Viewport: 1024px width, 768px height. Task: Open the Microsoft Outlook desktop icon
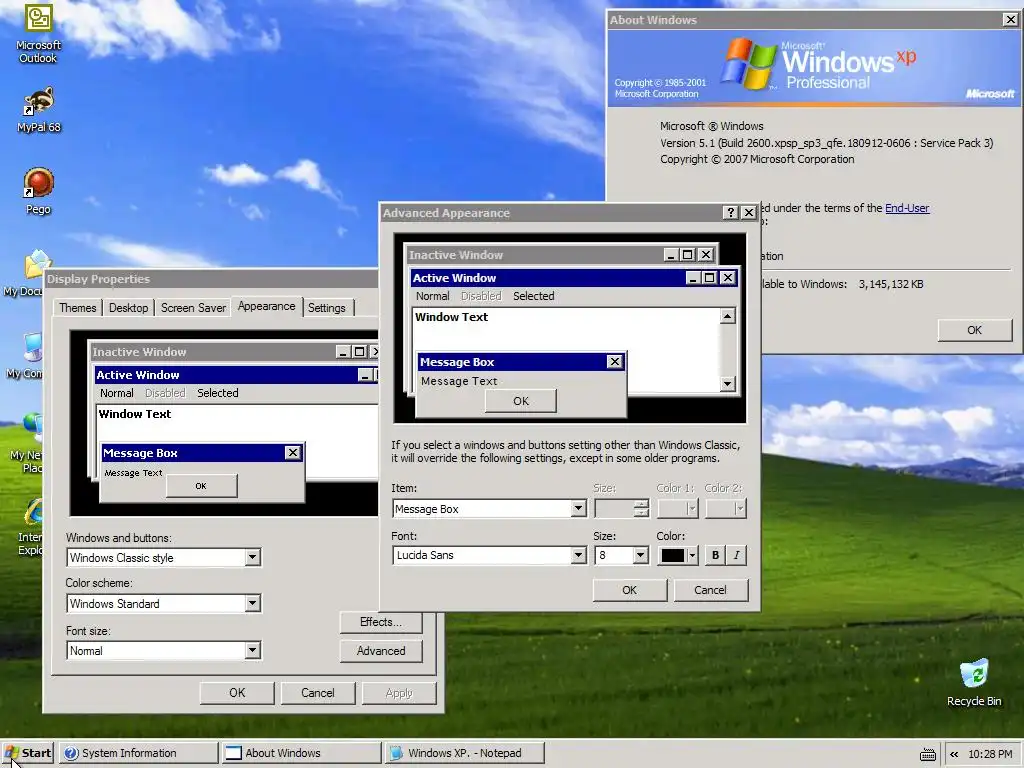38,33
